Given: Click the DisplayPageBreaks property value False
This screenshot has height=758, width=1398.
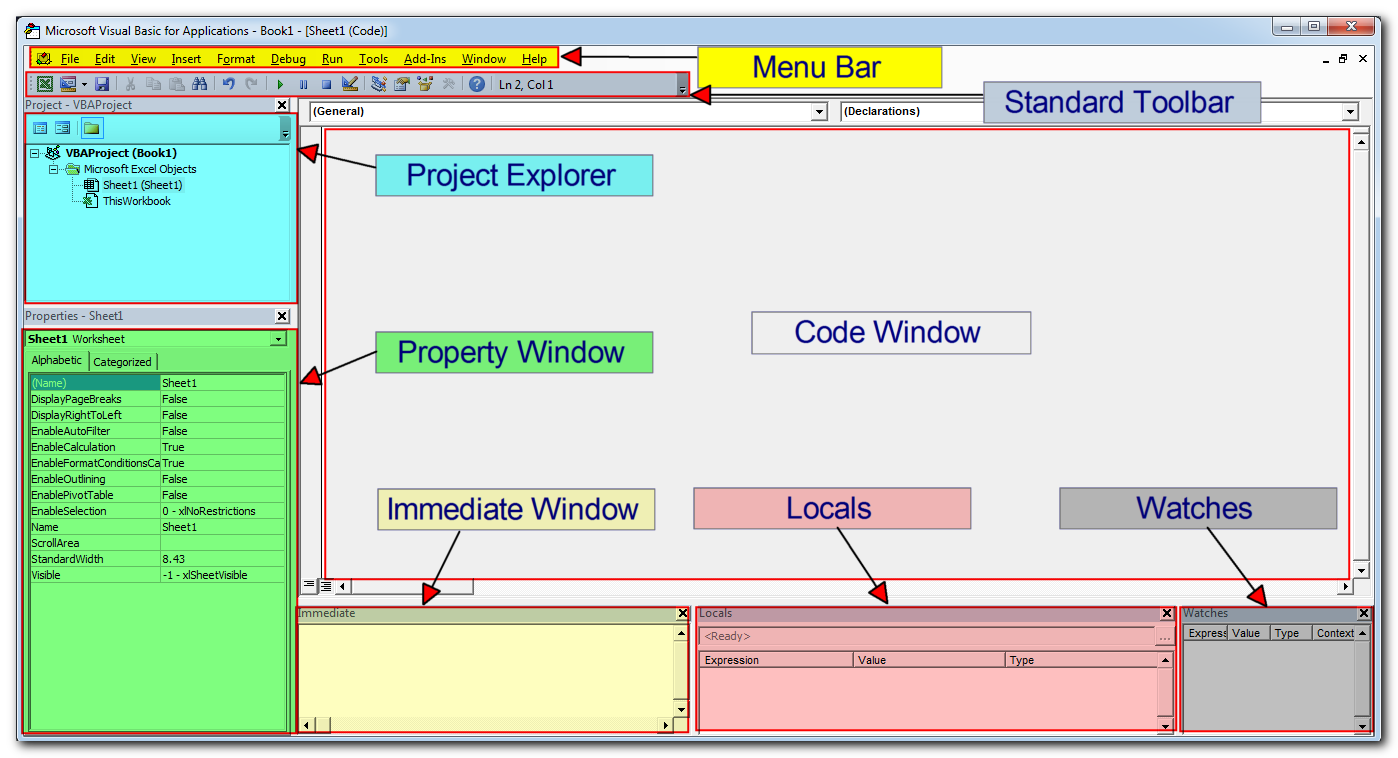Looking at the screenshot, I should (222, 399).
